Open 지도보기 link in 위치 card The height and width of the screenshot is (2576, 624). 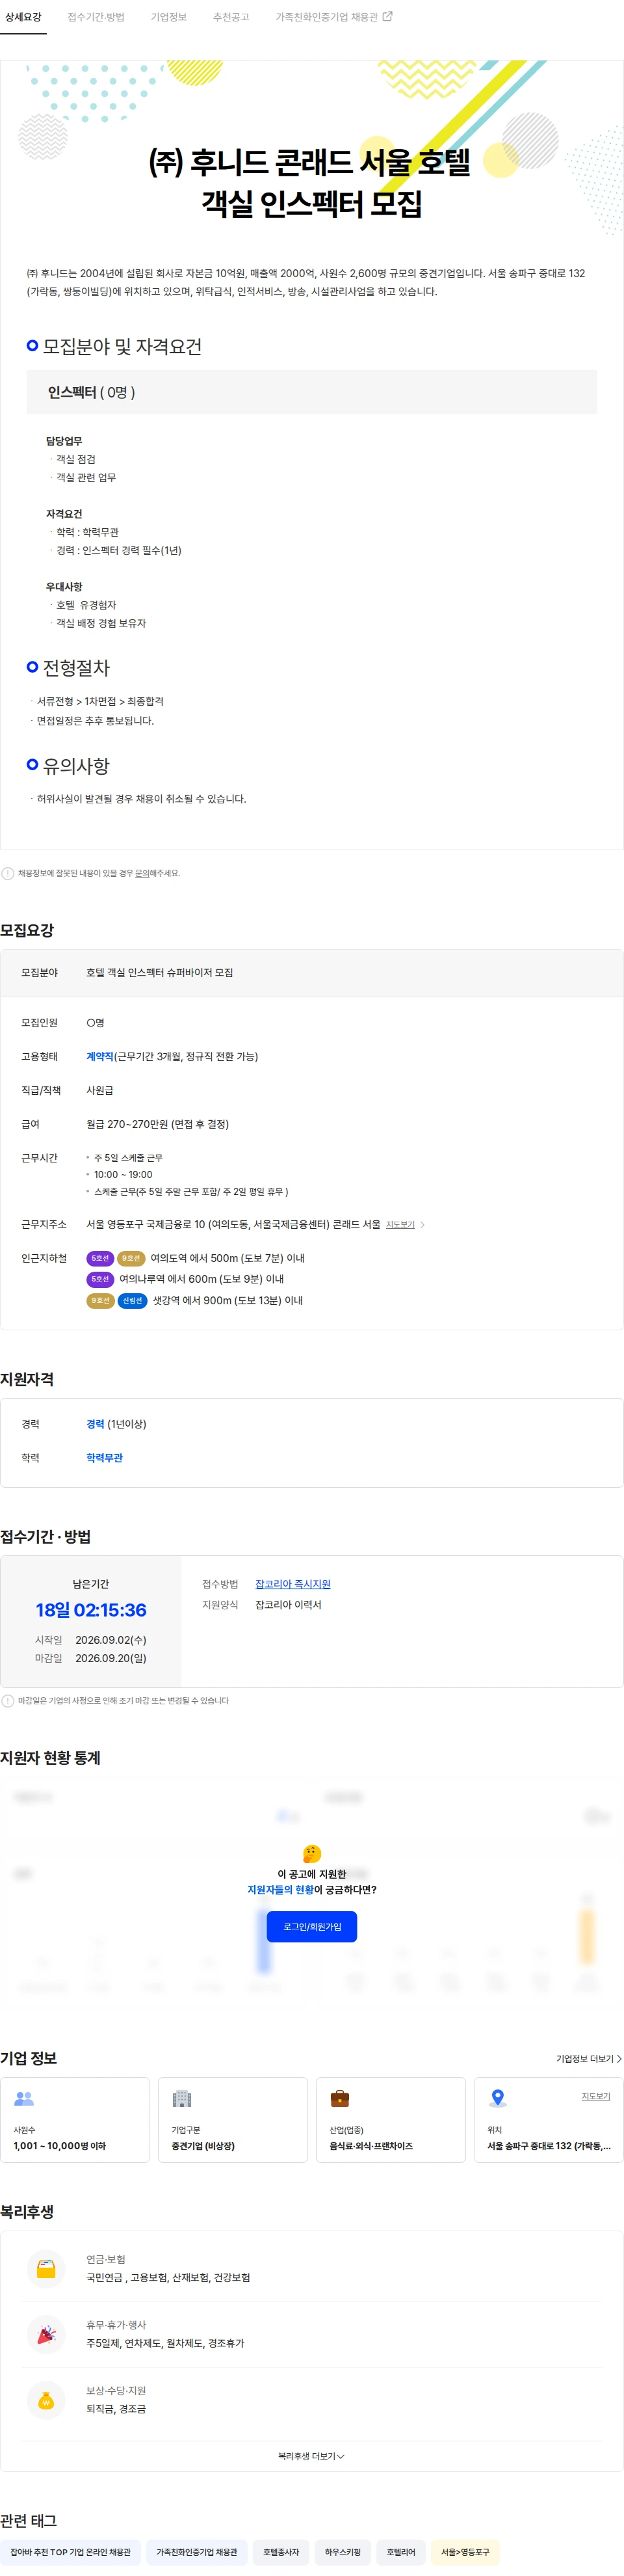(596, 2096)
